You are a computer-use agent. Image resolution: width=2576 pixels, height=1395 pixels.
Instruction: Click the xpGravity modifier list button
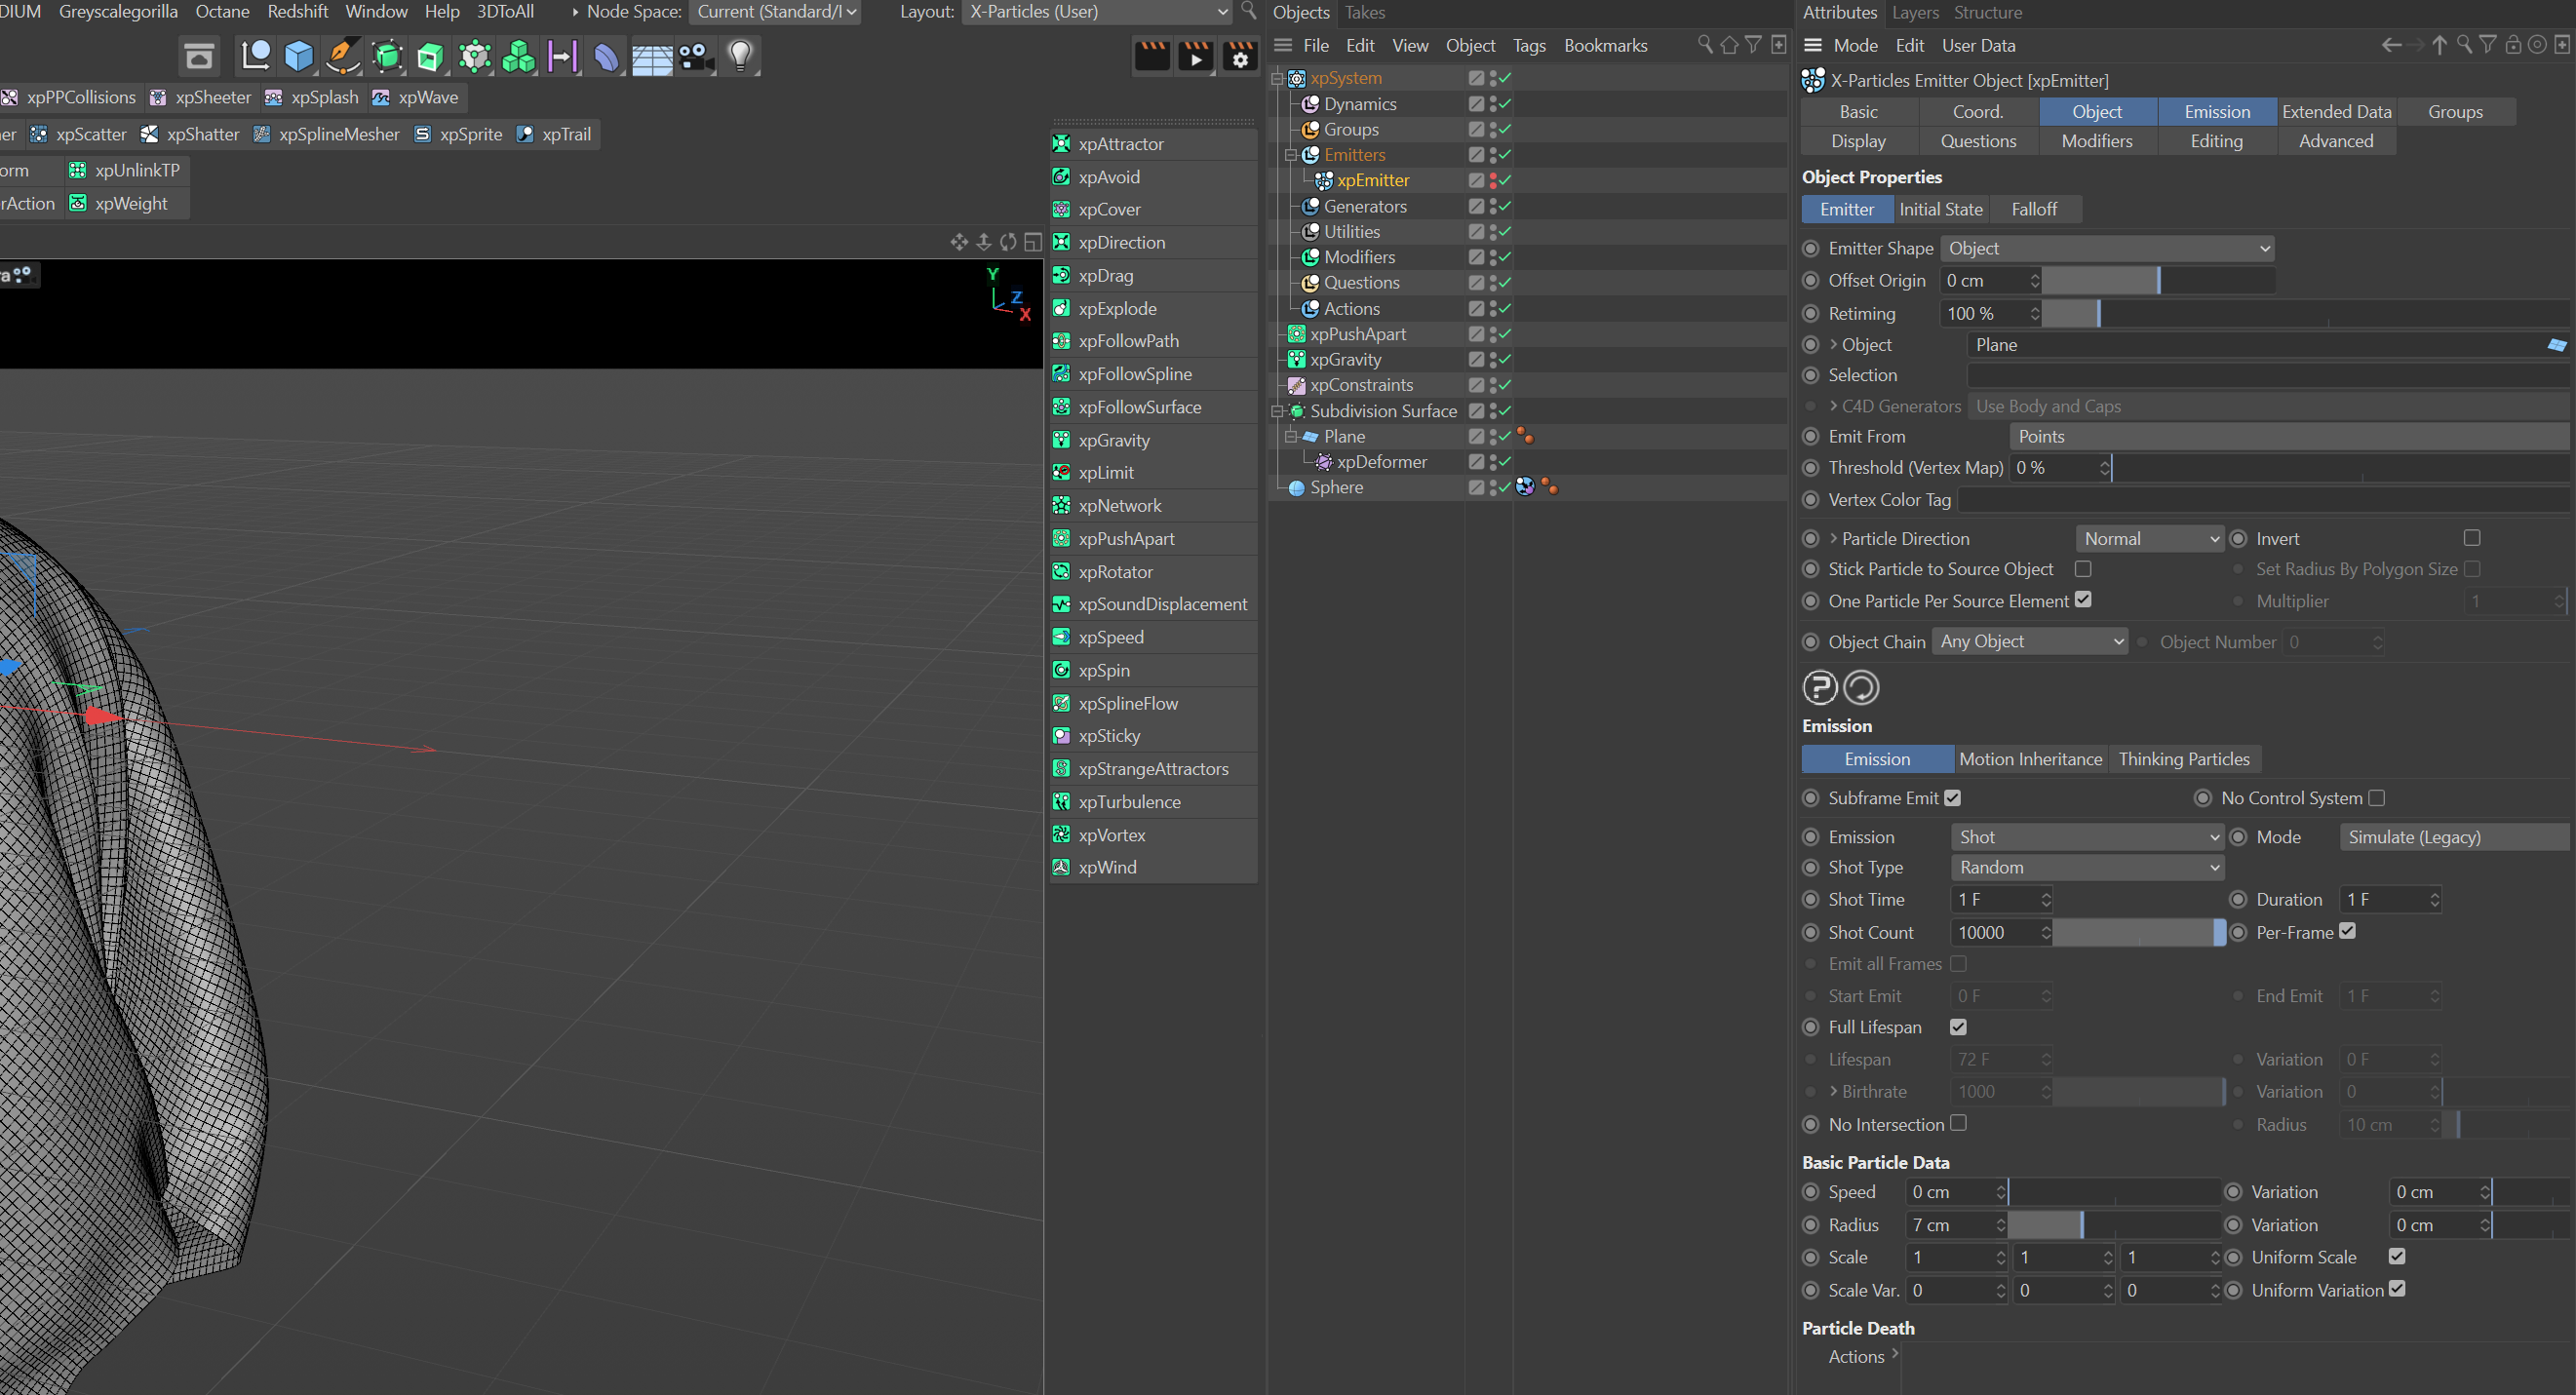pyautogui.click(x=1154, y=440)
